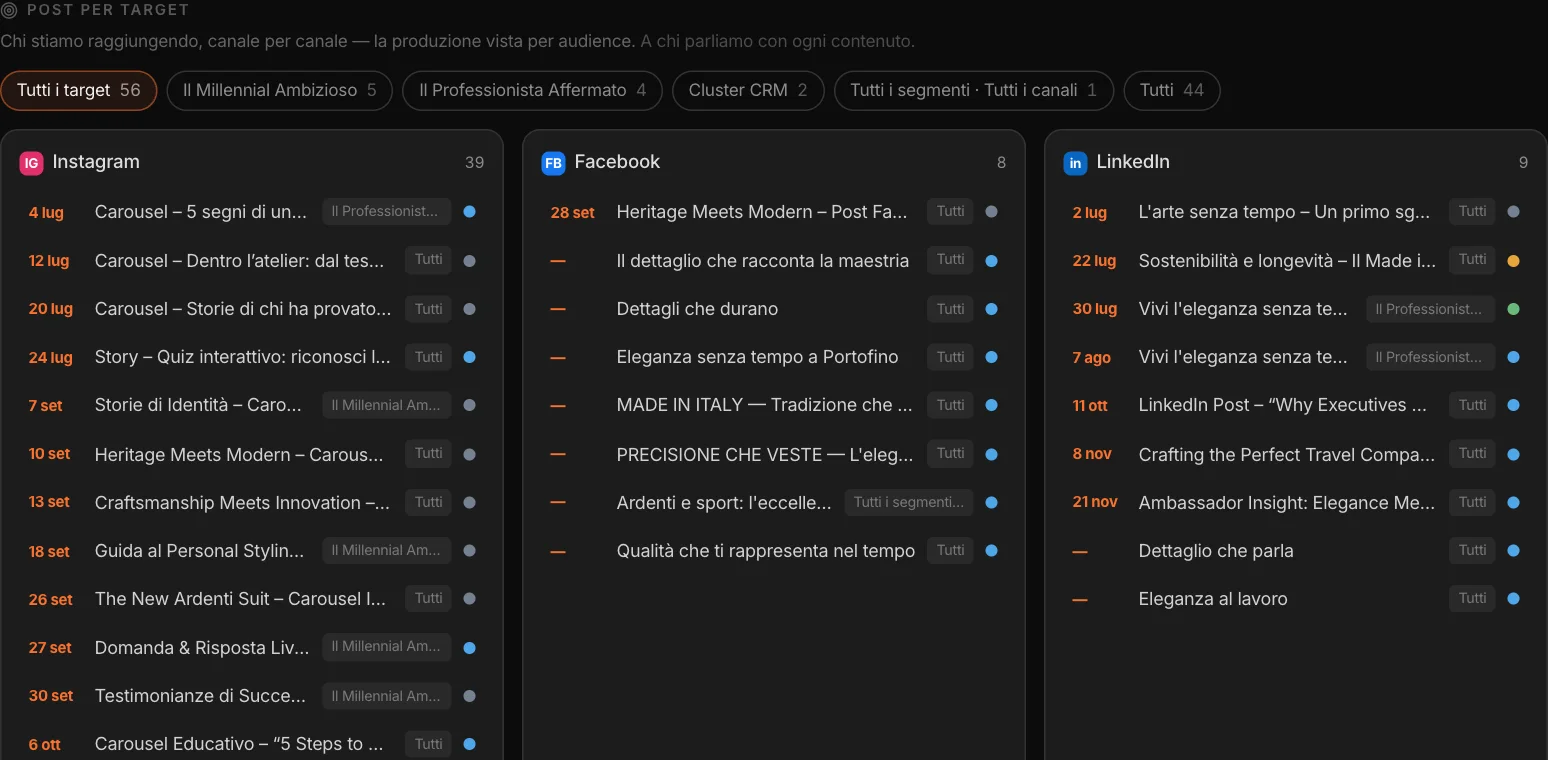This screenshot has width=1548, height=760.
Task: Filter by Il Professionista Affermato
Action: point(532,90)
